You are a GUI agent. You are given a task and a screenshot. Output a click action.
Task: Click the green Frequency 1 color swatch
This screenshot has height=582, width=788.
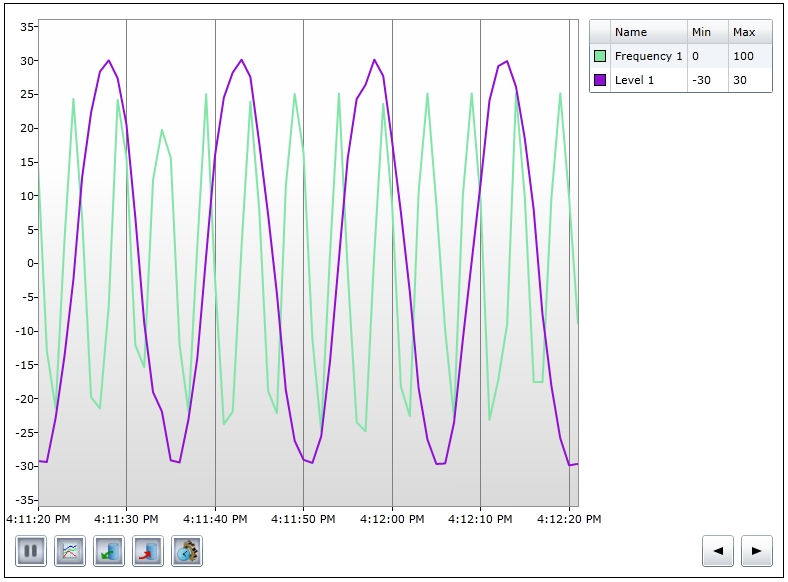600,56
